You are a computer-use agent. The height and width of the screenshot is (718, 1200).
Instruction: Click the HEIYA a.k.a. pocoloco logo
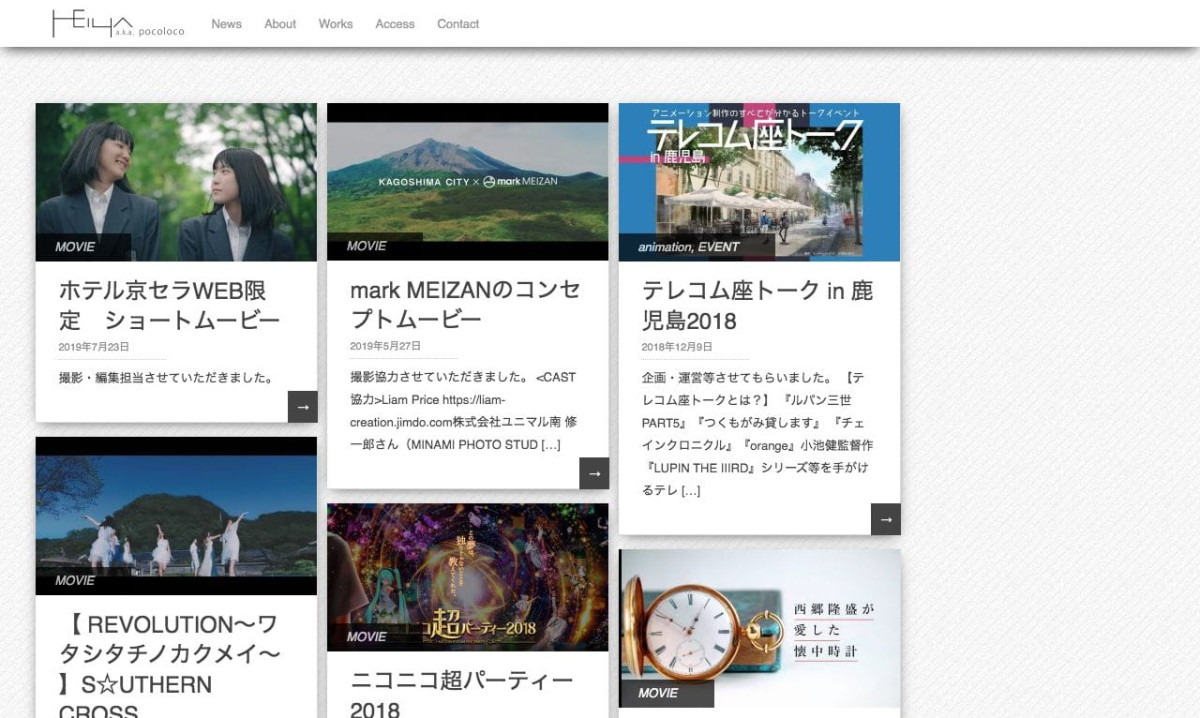pos(118,24)
